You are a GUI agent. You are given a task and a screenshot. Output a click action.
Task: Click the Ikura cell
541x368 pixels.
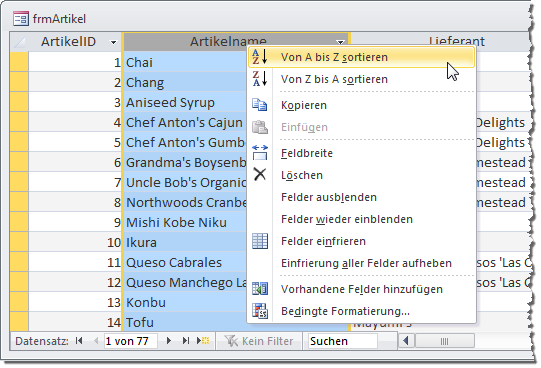tap(185, 242)
